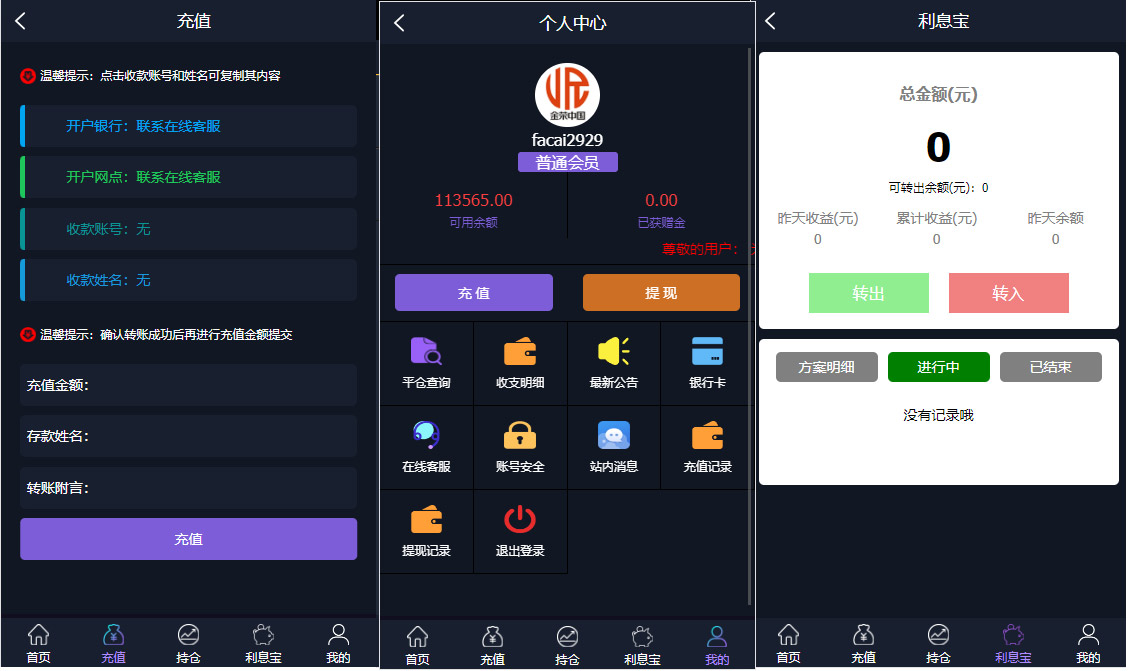The image size is (1129, 671).
Task: Click the 昨天收益(元) value
Action: pos(818,239)
